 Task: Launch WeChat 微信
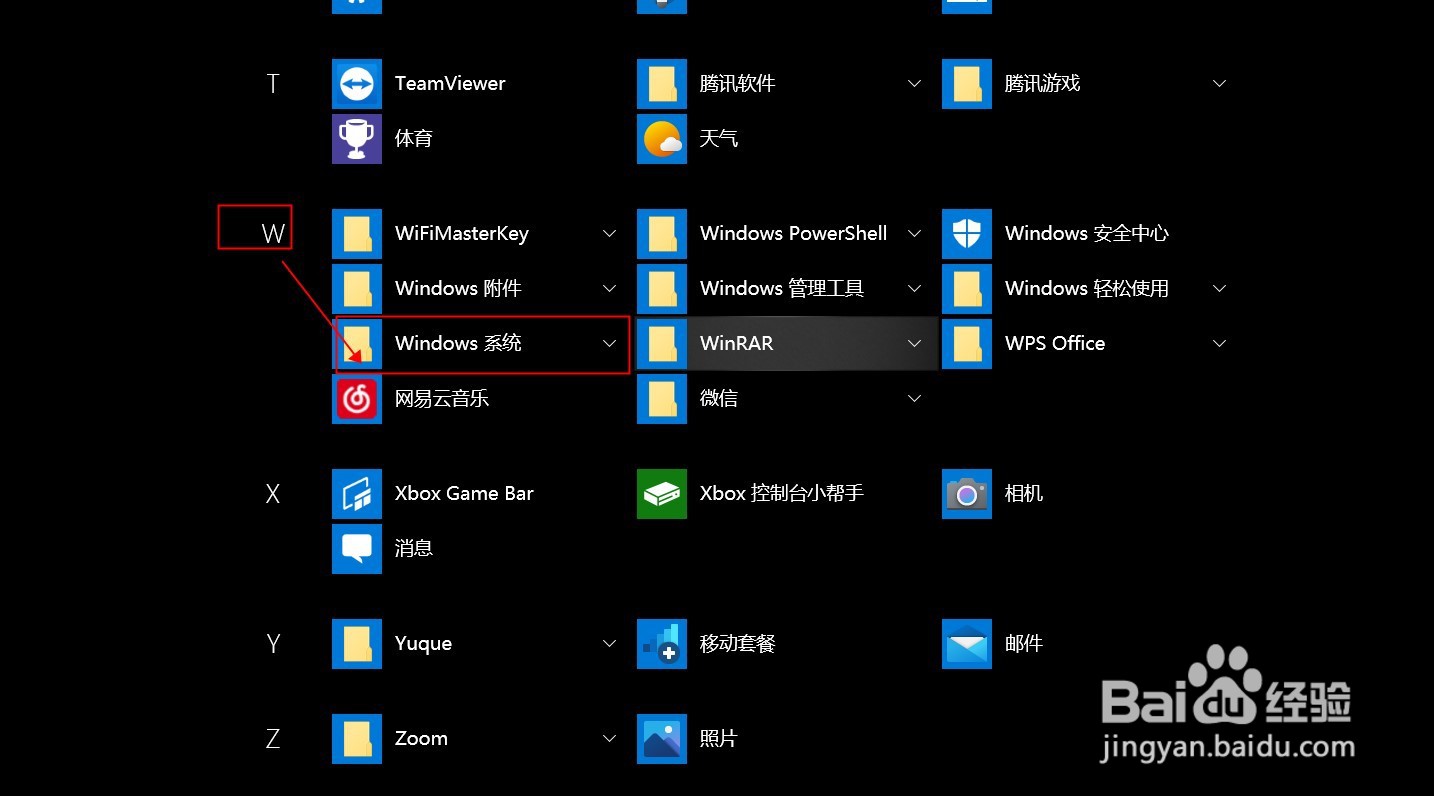click(718, 398)
